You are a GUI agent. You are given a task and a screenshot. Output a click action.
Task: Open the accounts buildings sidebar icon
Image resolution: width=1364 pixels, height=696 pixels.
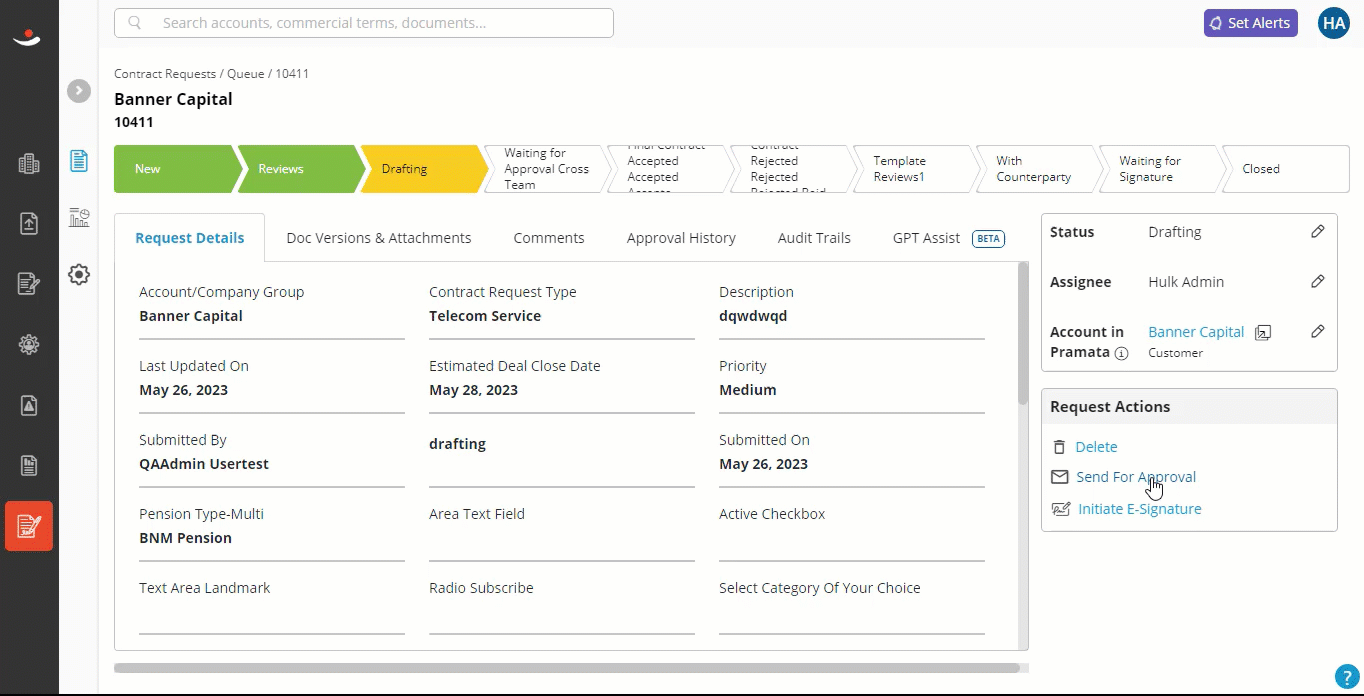29,165
